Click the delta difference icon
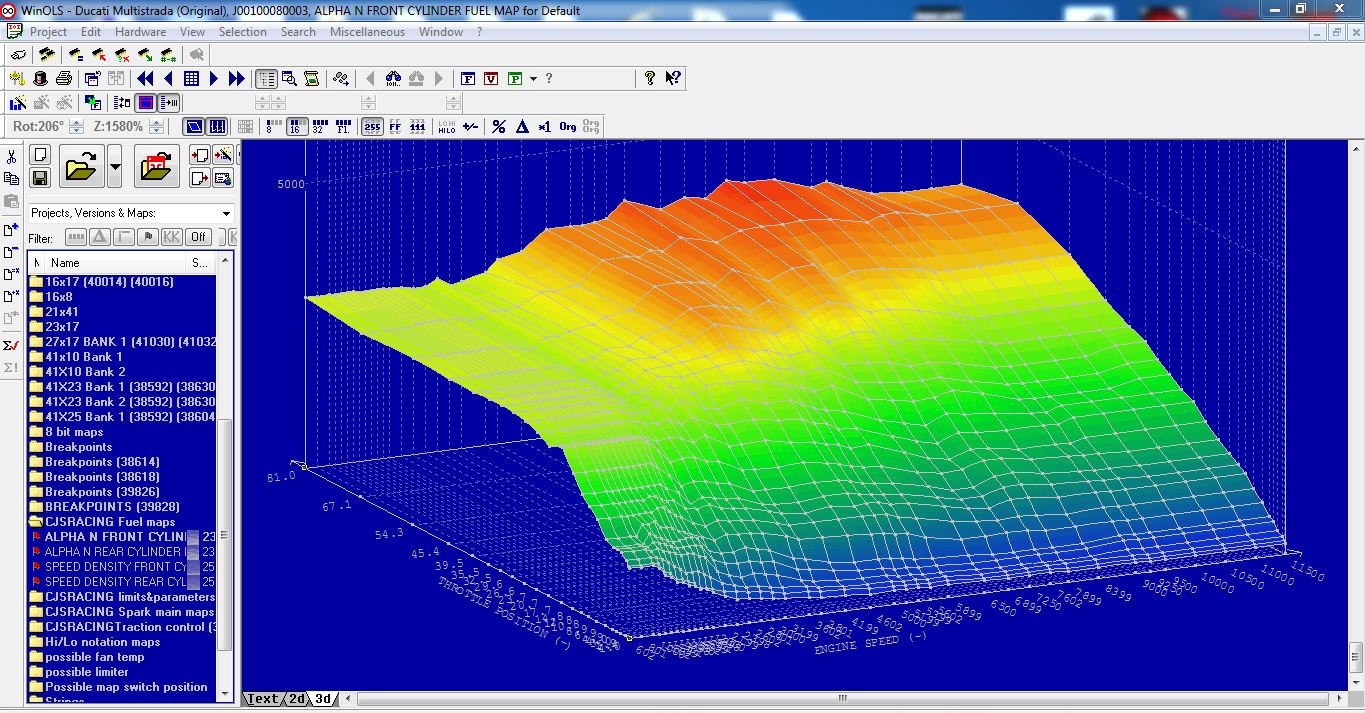The width and height of the screenshot is (1365, 713). pos(521,127)
